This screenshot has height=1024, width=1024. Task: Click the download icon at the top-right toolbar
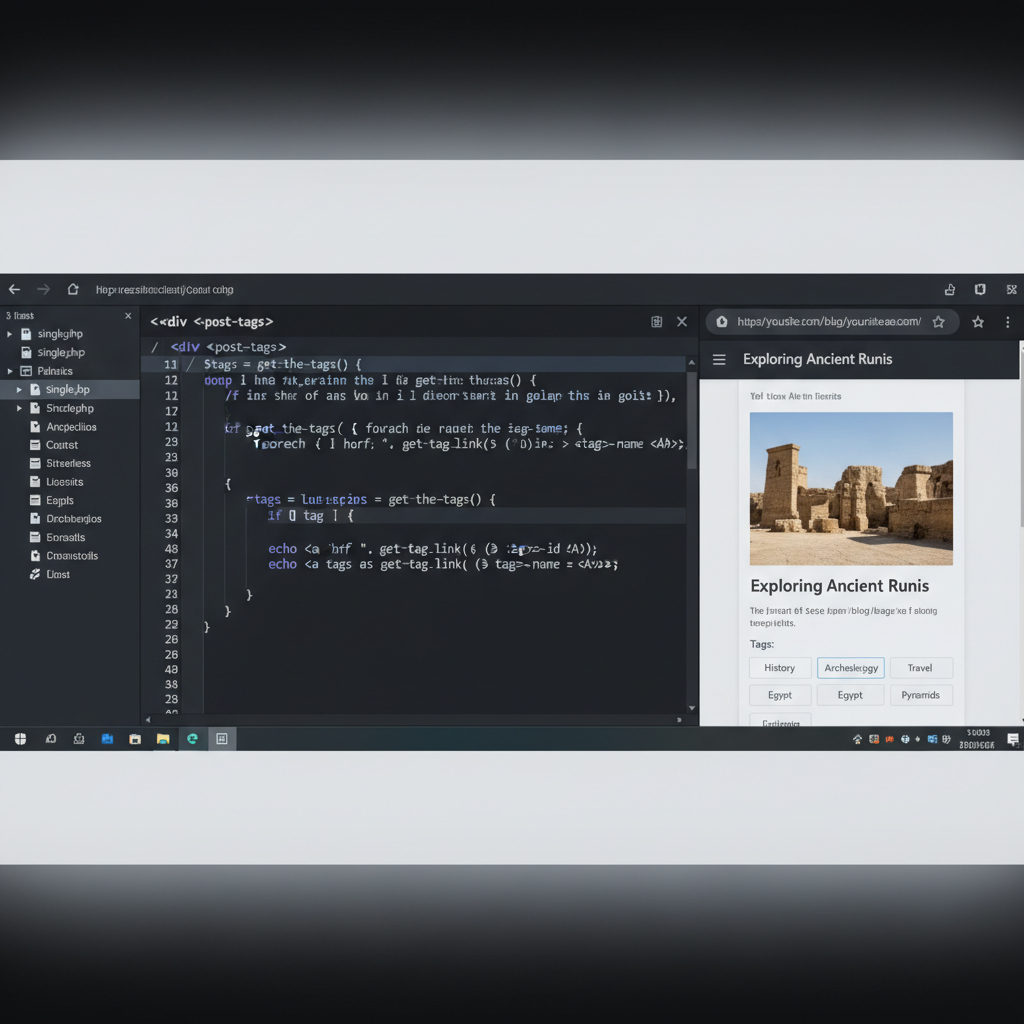[949, 289]
